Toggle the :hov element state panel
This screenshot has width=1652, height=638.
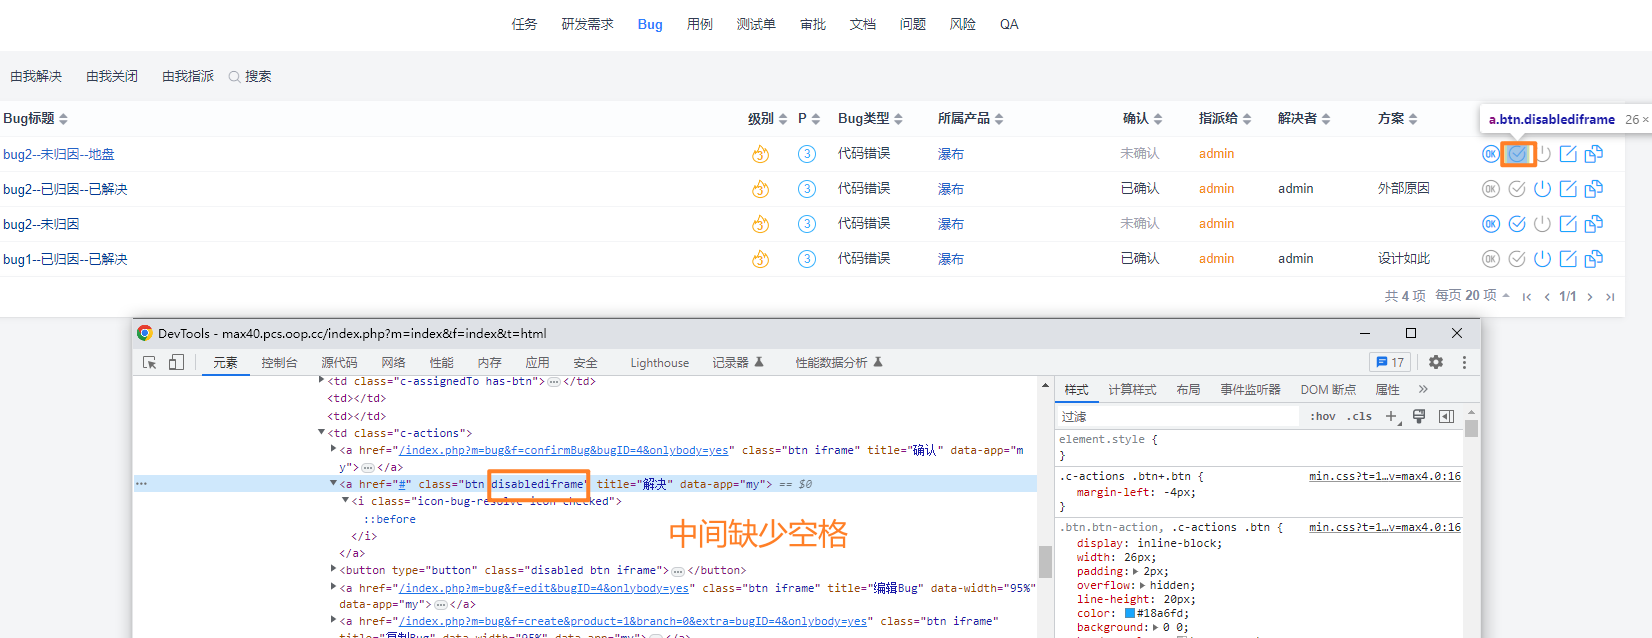pyautogui.click(x=1322, y=416)
